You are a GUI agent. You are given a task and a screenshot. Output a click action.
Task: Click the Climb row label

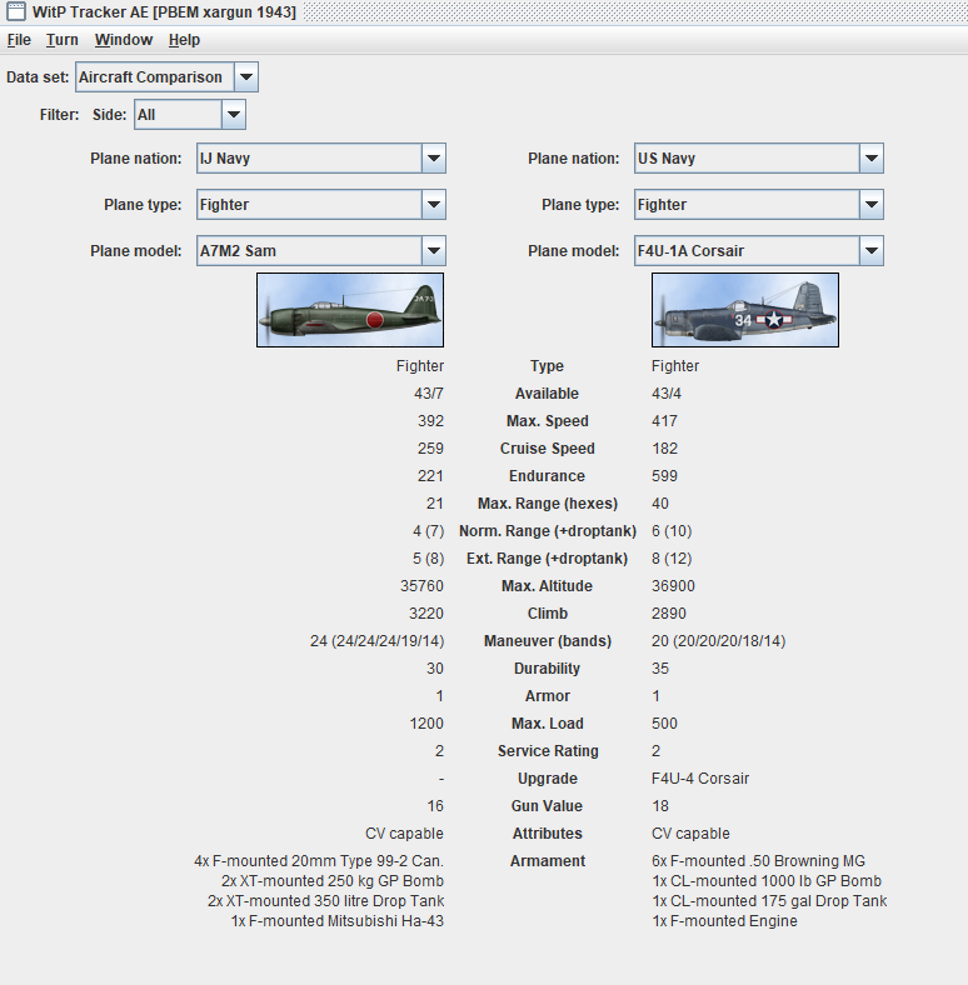(547, 614)
